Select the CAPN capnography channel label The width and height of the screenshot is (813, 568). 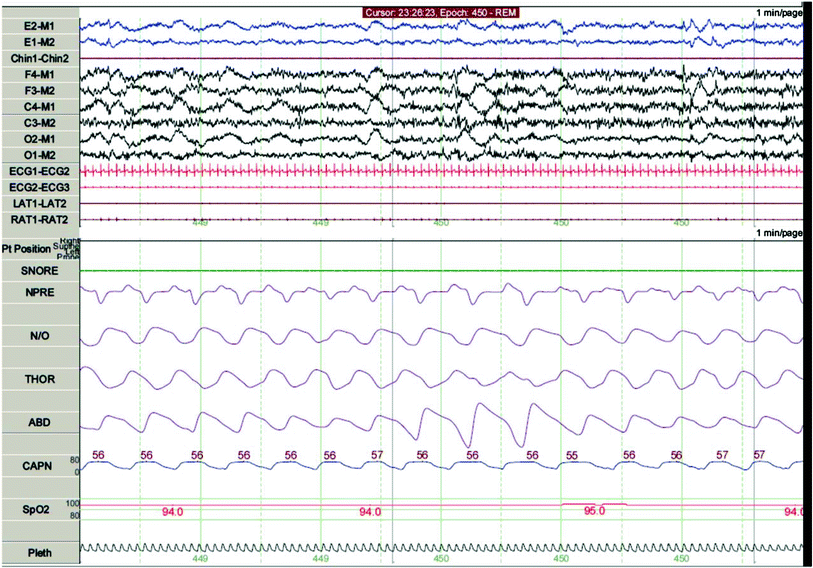37,466
